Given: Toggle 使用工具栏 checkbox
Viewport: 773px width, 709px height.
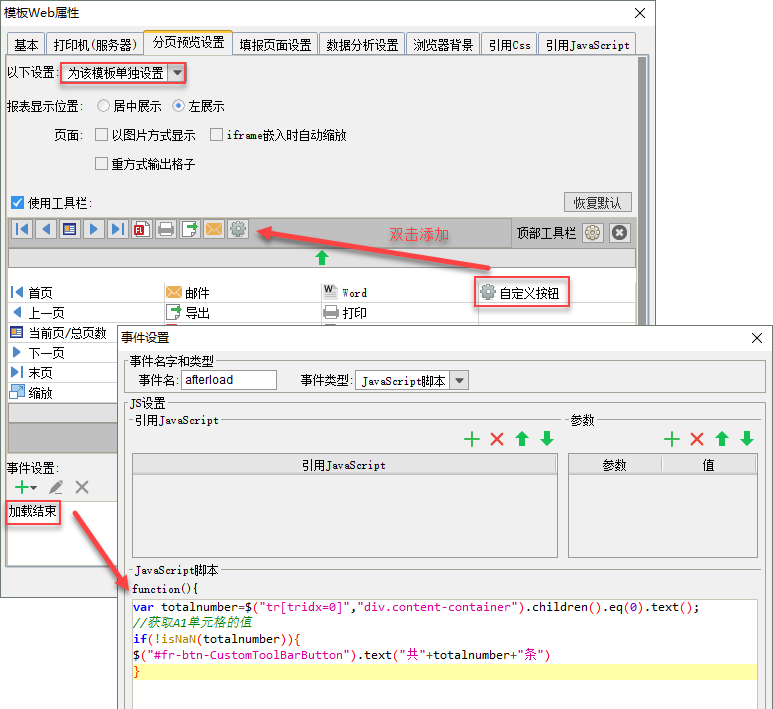Looking at the screenshot, I should point(17,203).
